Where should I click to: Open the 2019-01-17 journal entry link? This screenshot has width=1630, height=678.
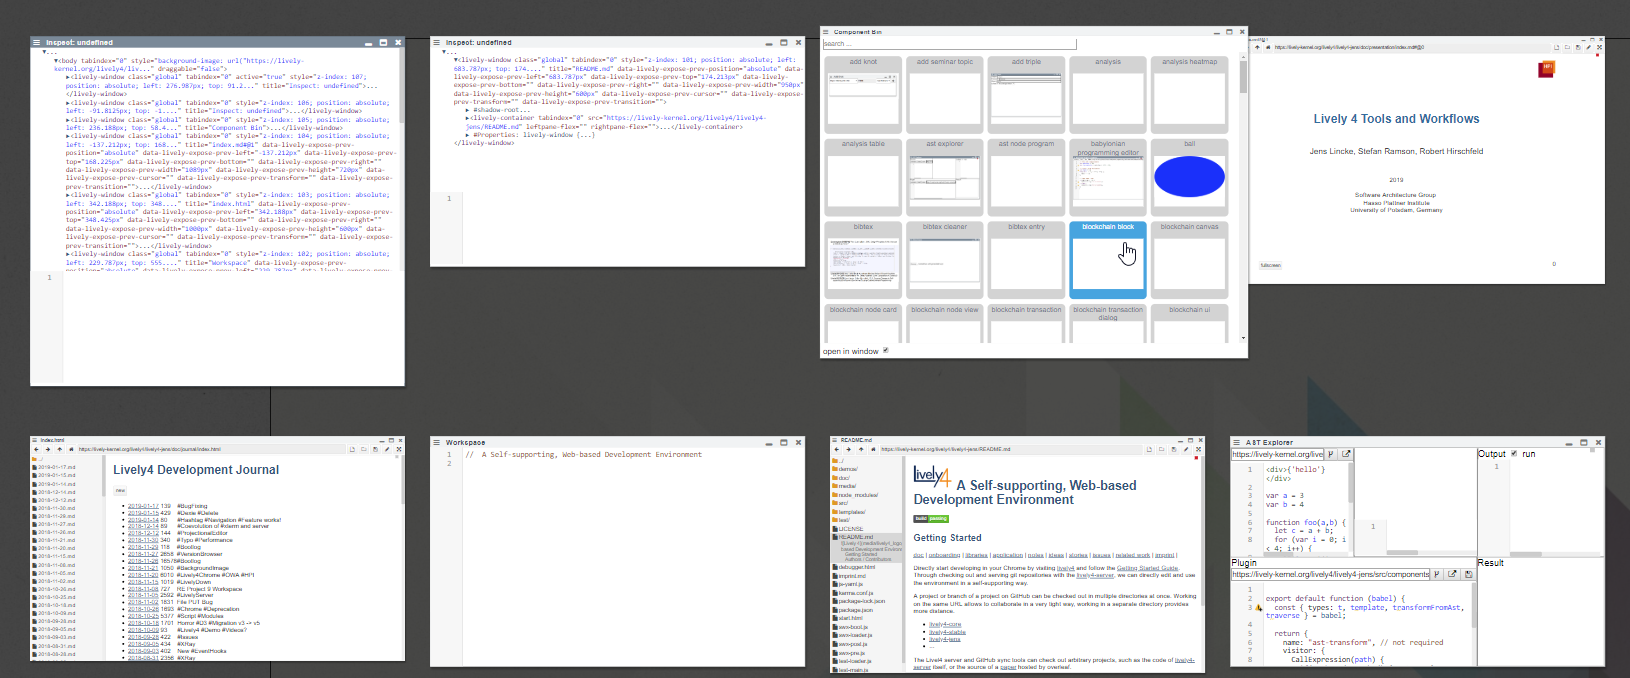[x=142, y=506]
